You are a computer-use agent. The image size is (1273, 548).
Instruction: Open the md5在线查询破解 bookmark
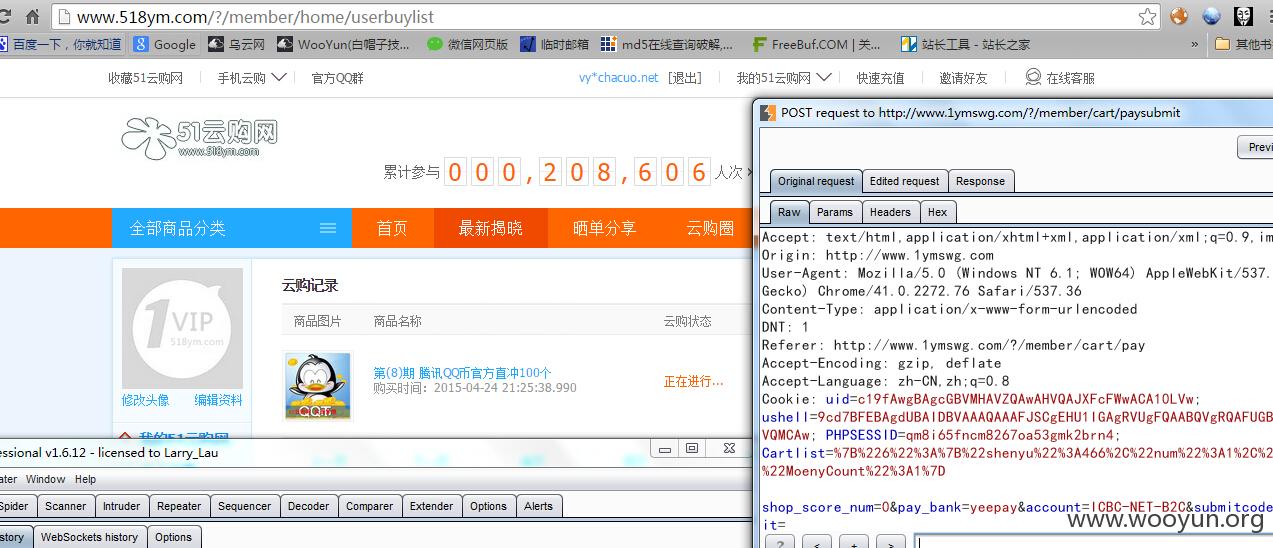pos(666,44)
